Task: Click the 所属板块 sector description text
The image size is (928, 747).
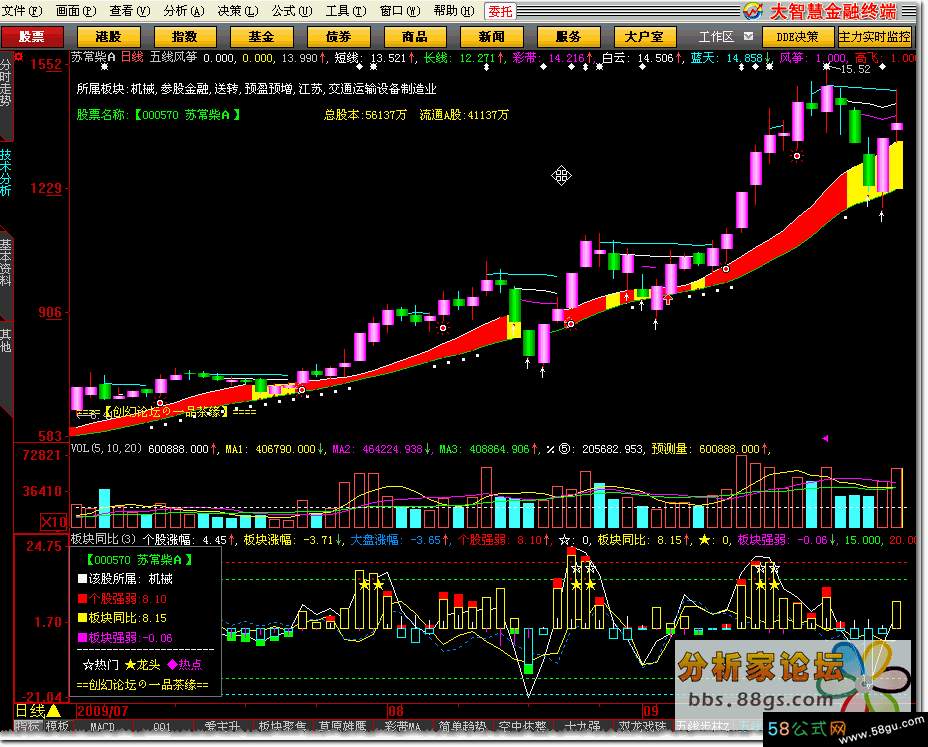Action: (x=256, y=89)
